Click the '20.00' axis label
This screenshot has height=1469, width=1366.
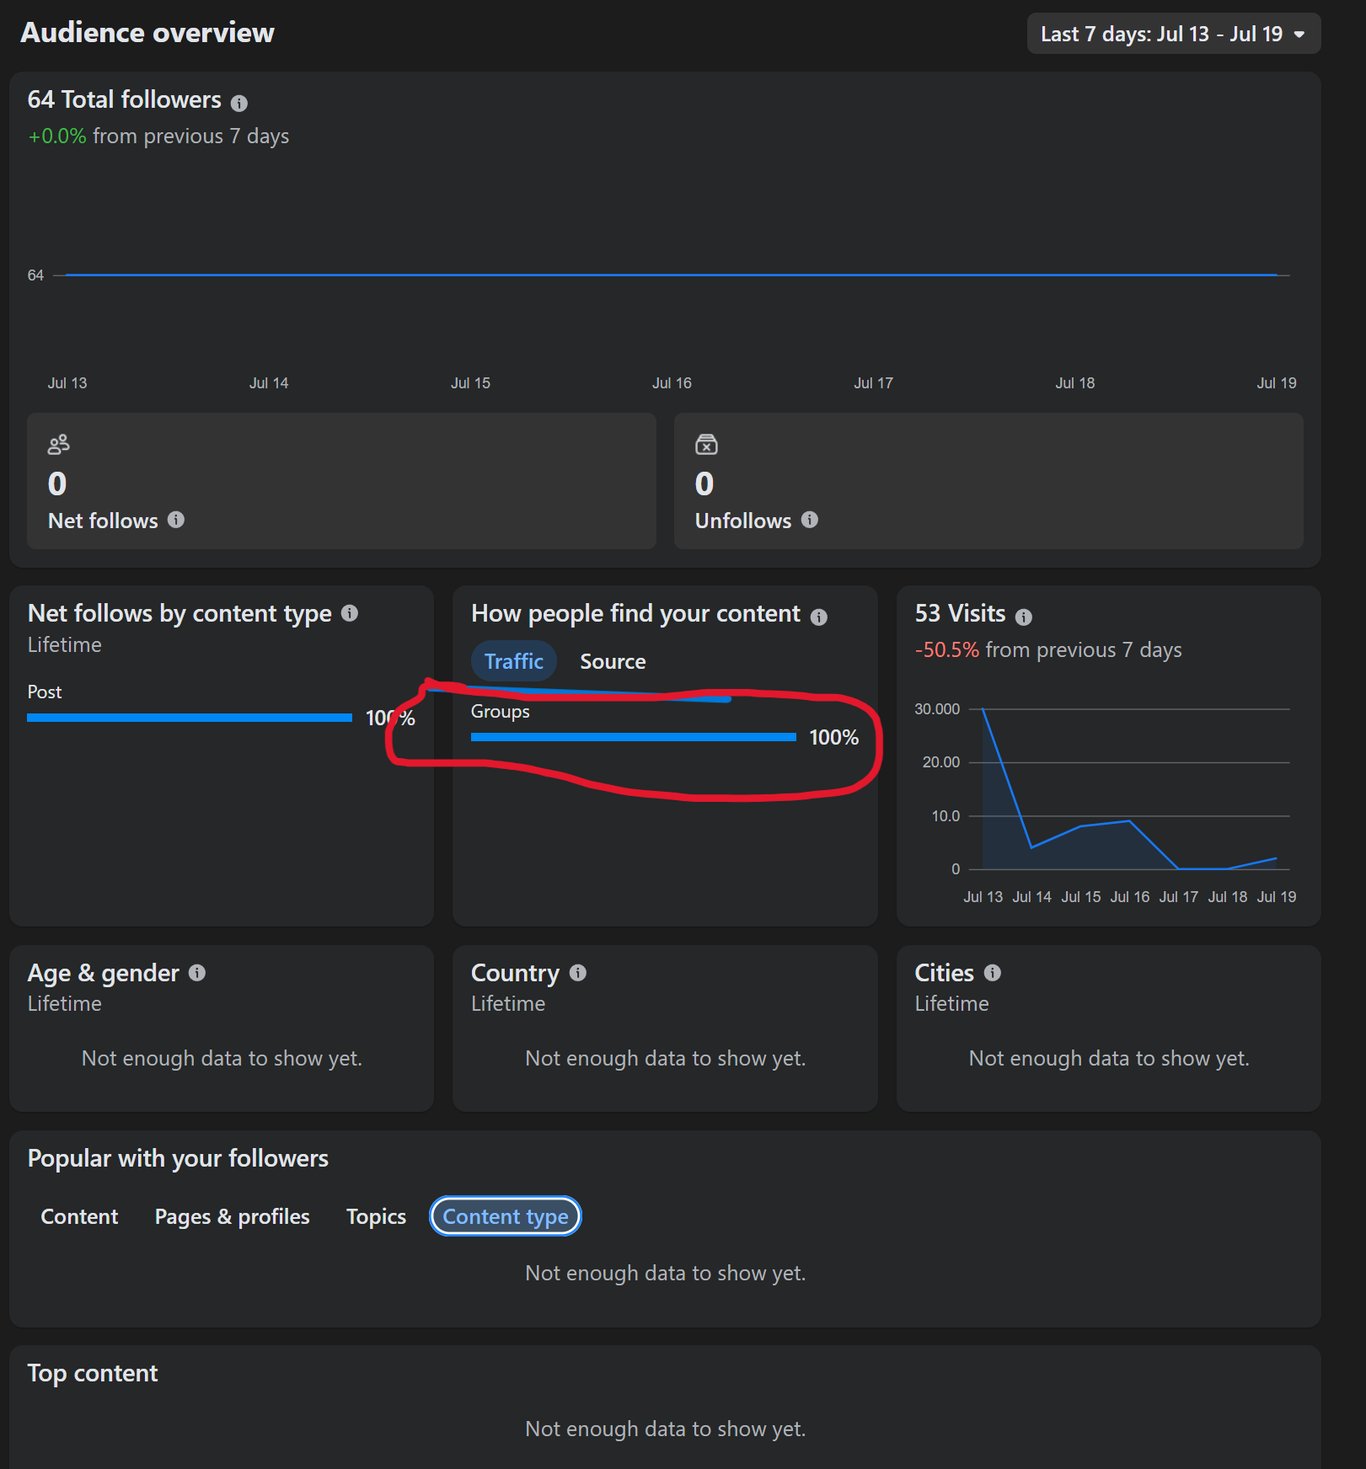click(941, 762)
